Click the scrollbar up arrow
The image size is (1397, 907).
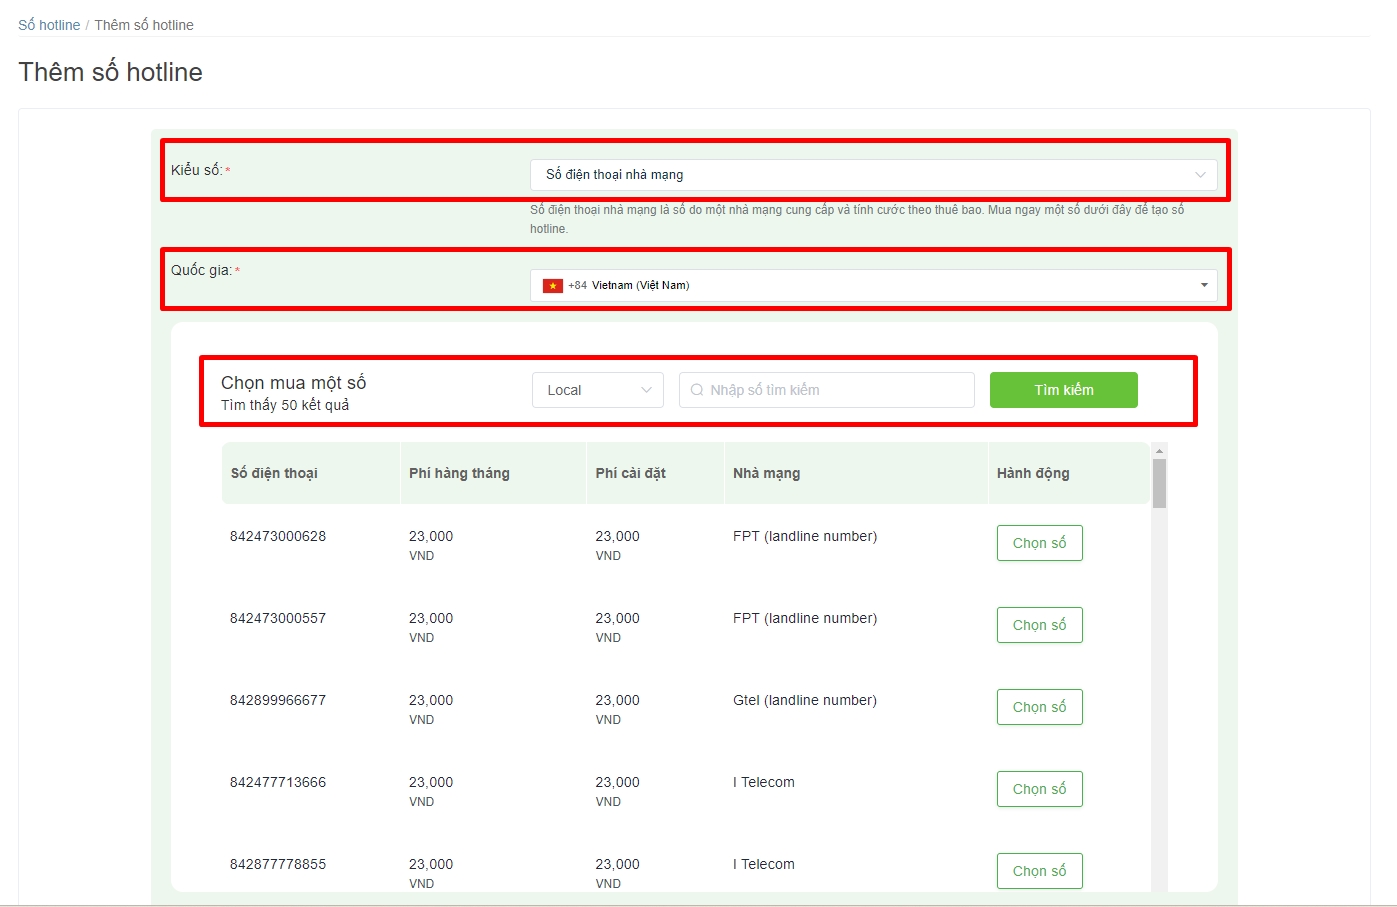click(1159, 450)
